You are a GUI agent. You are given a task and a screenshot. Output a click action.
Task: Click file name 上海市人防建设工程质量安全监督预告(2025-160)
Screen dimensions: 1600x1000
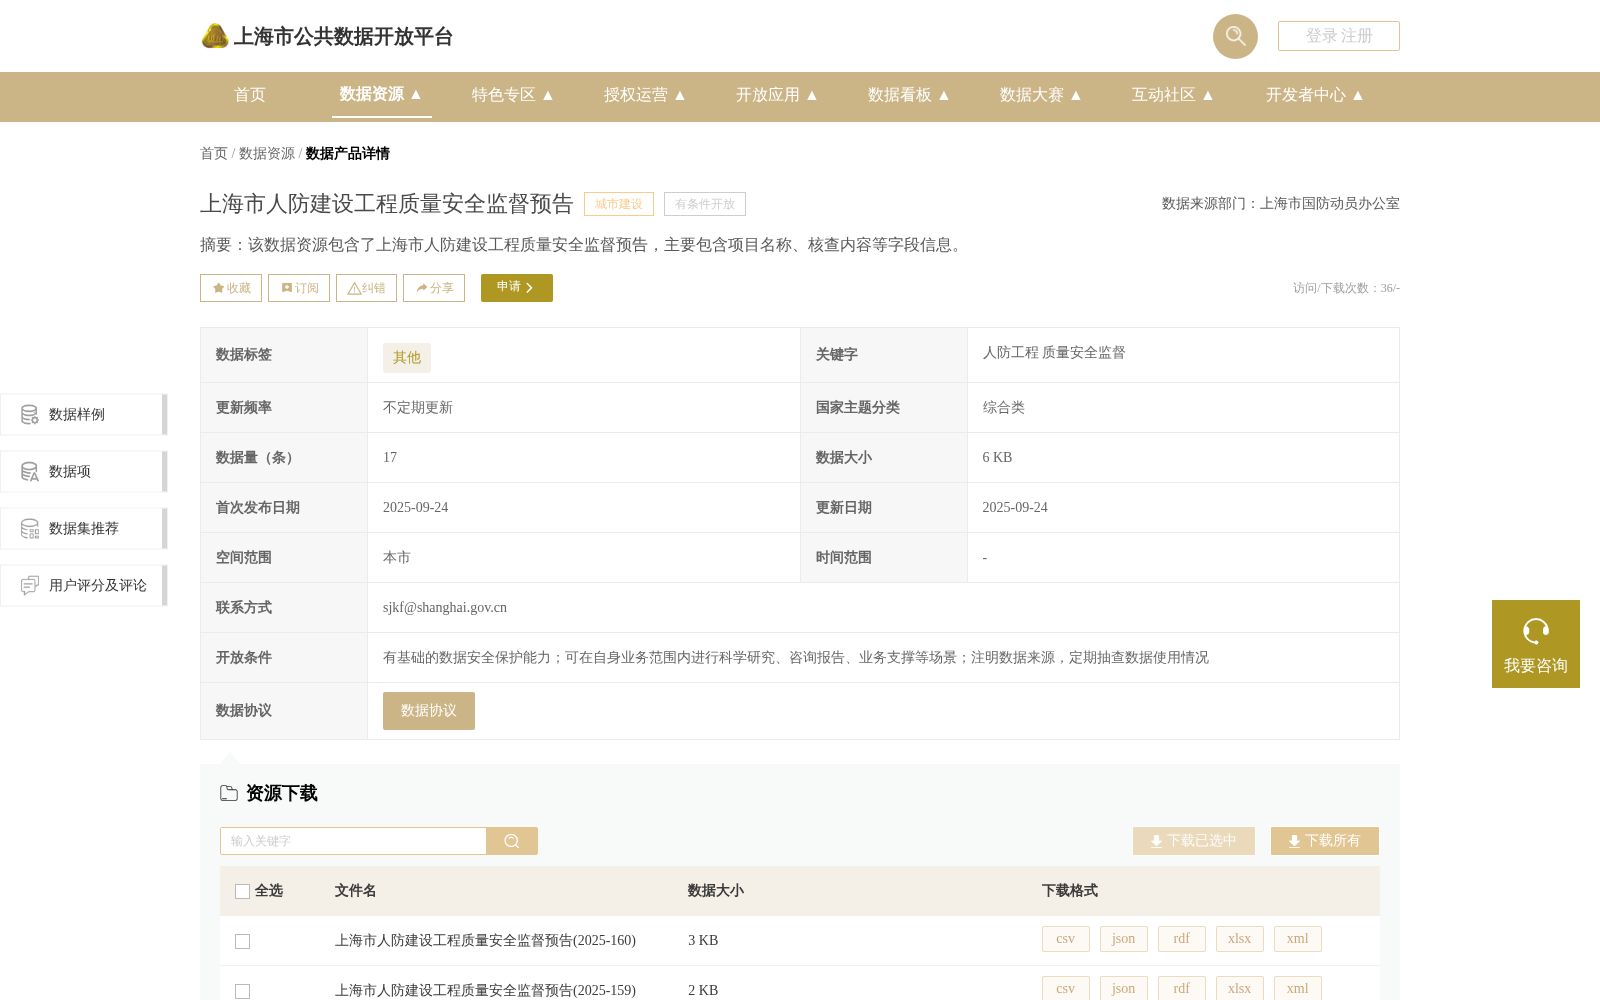tap(485, 941)
